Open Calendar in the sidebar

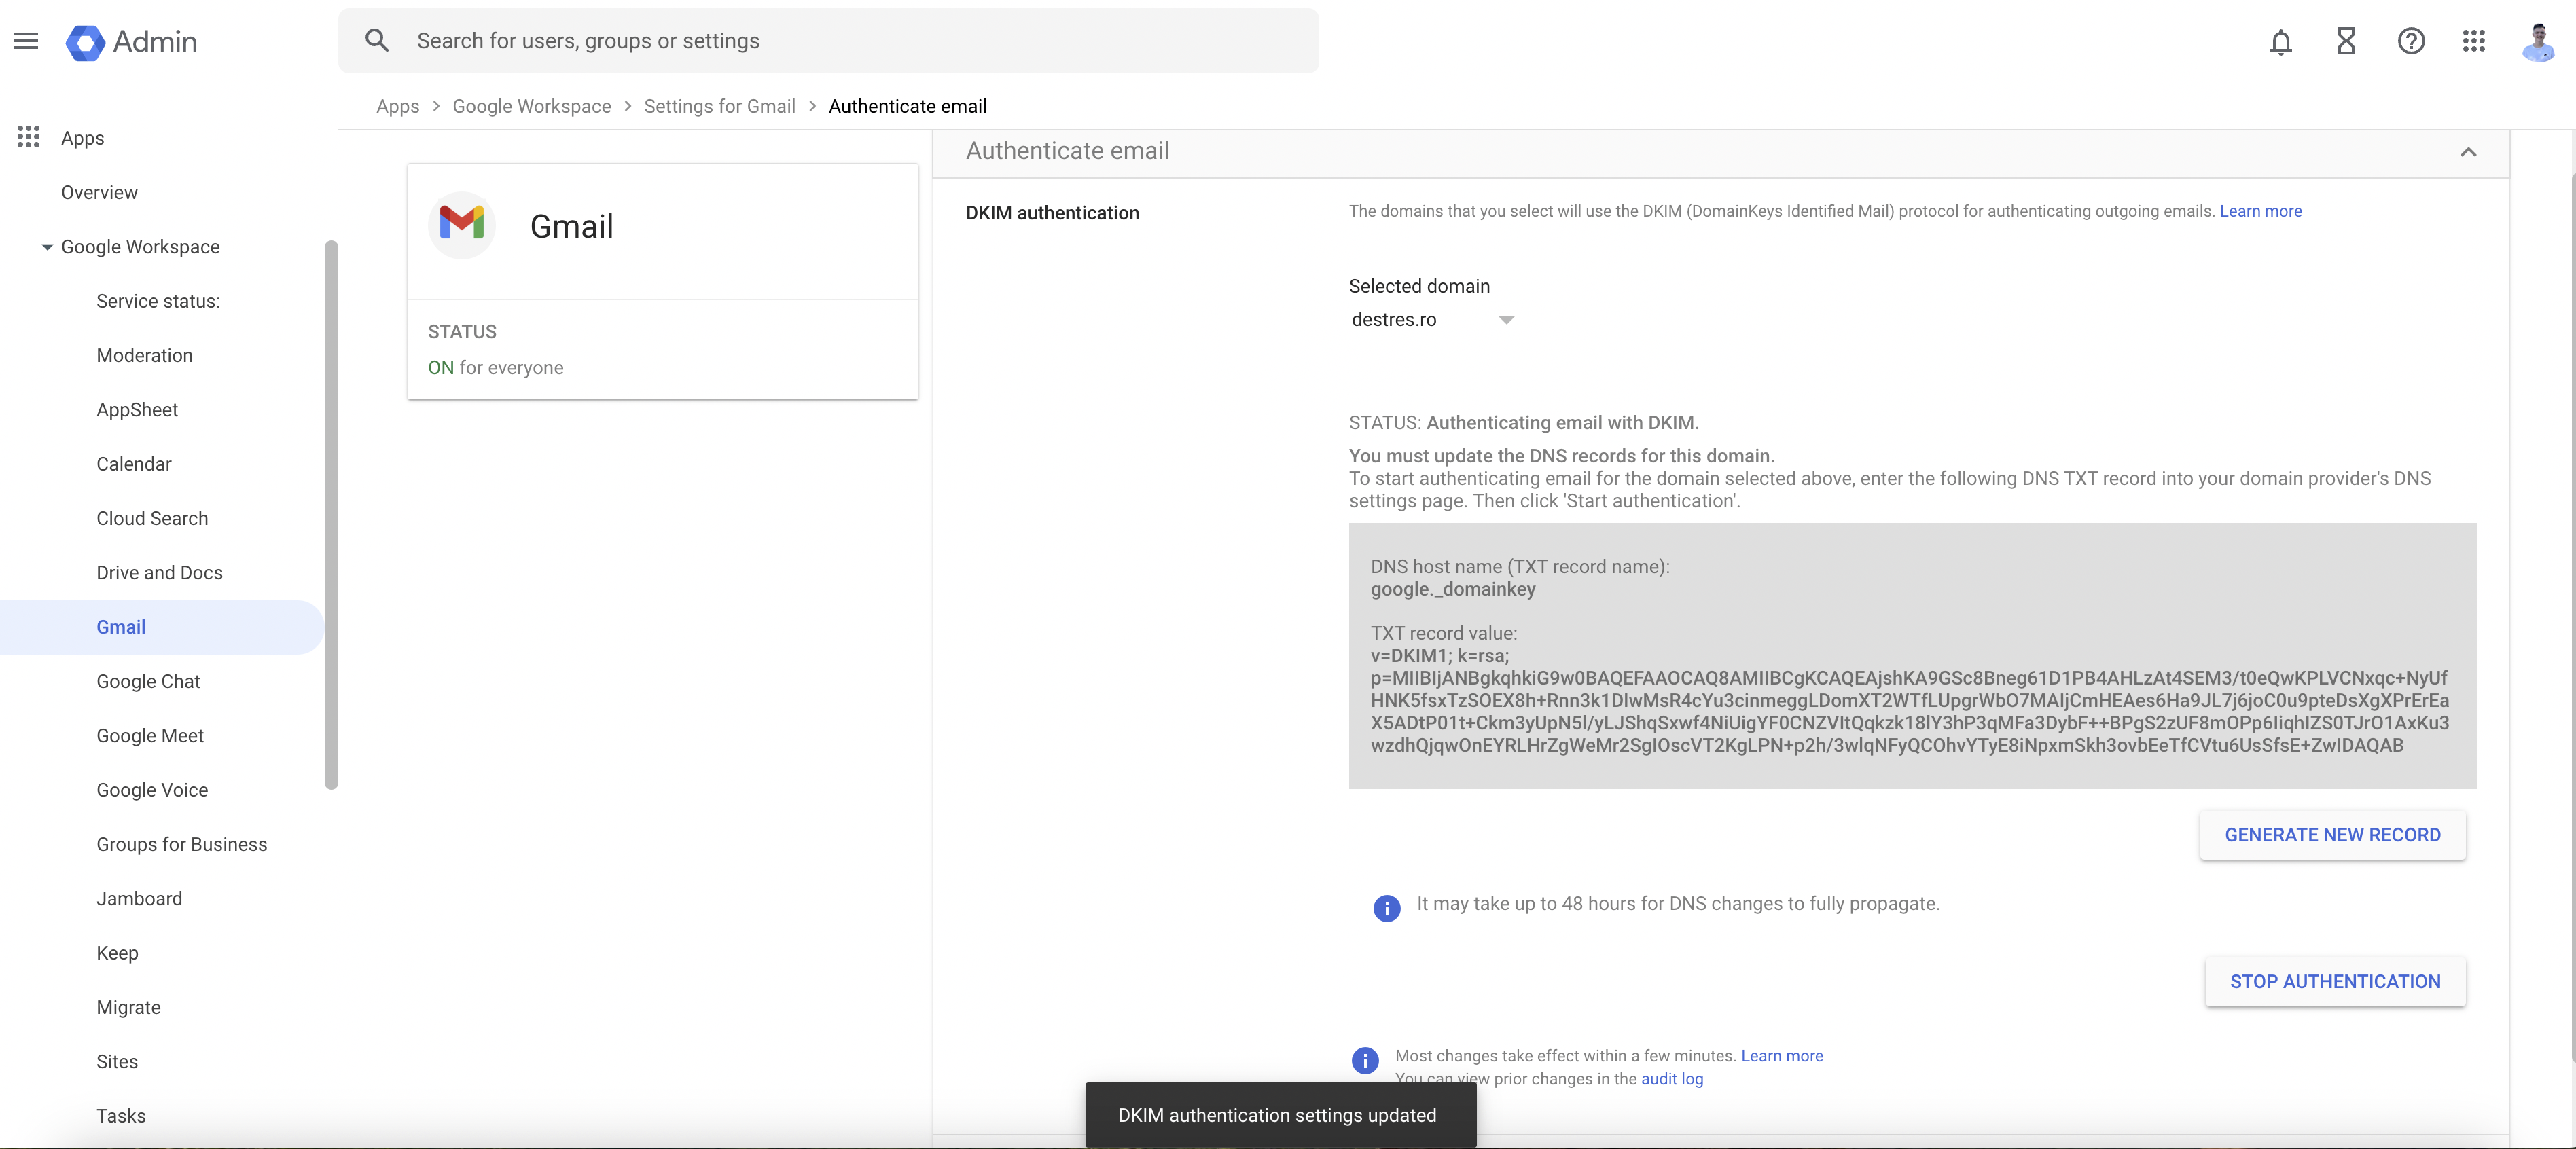133,464
